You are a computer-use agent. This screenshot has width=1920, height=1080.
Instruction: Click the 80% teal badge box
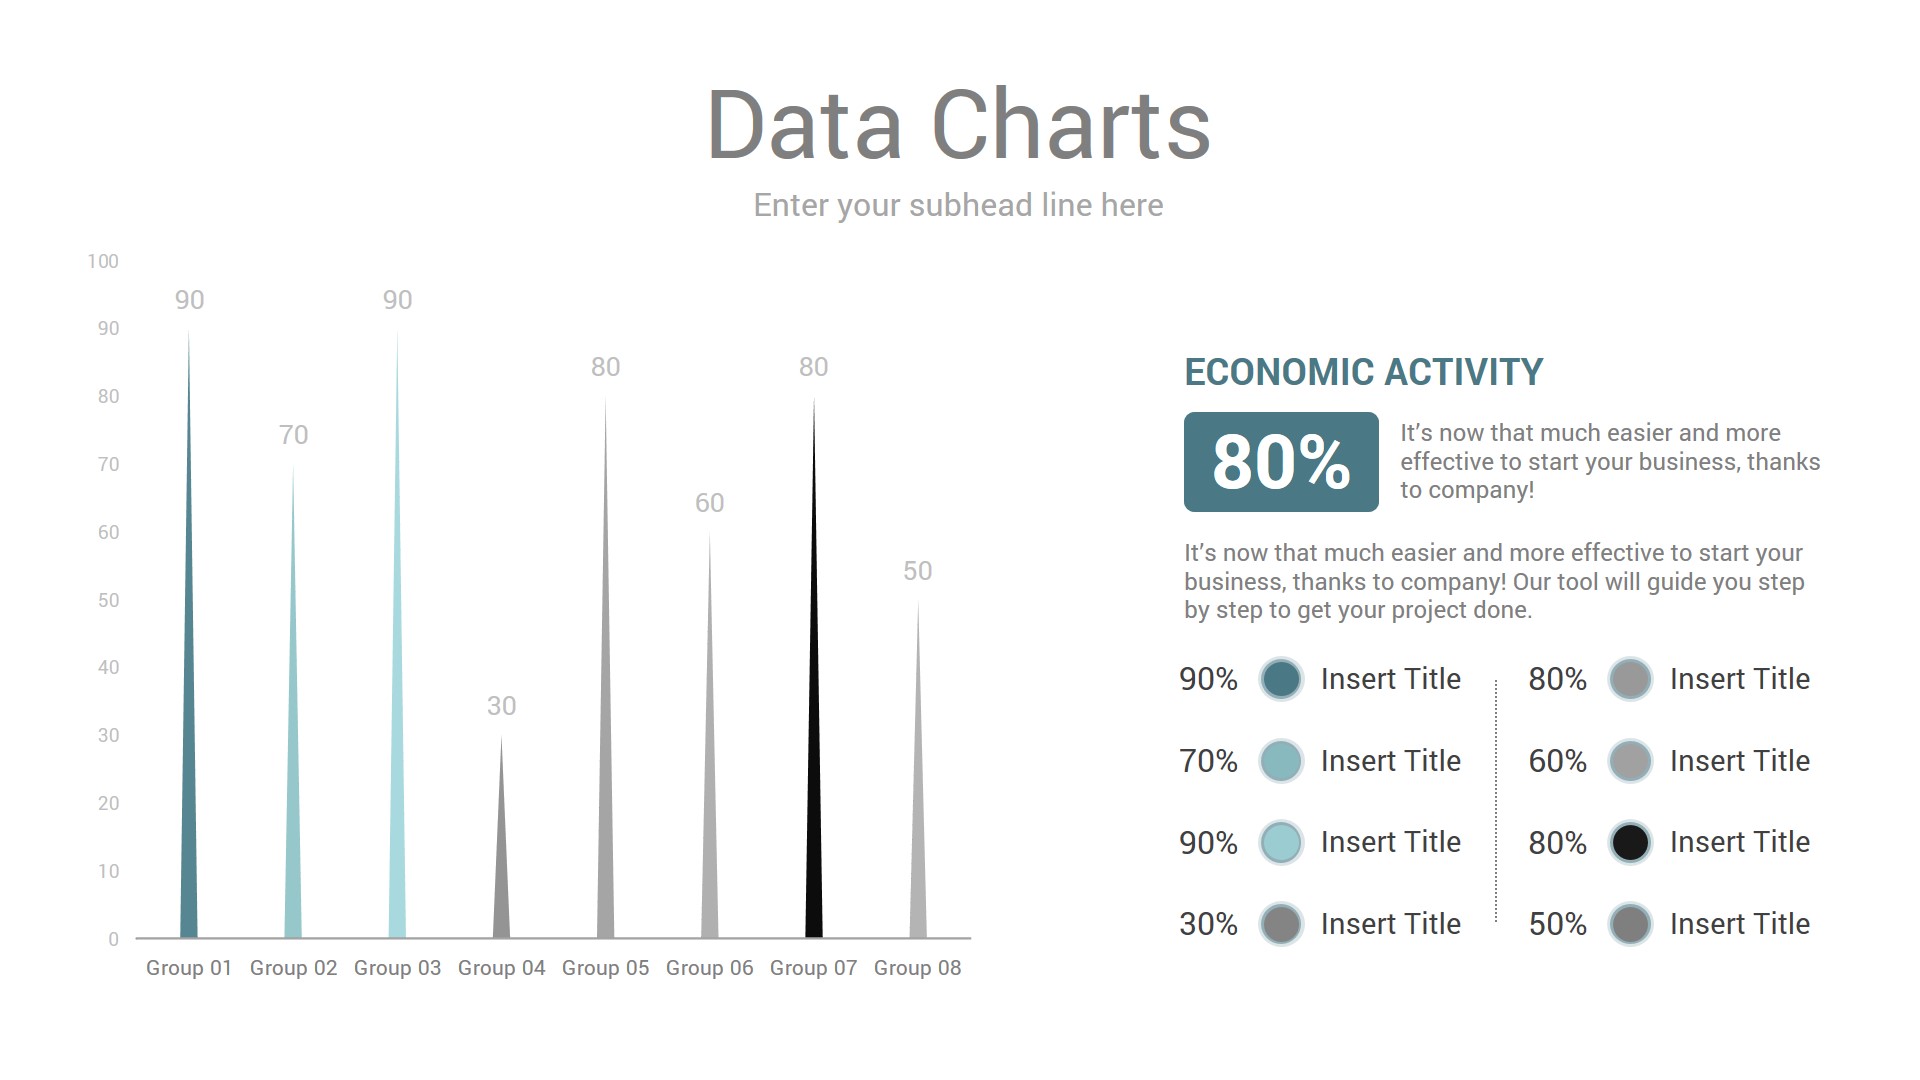tap(1280, 462)
